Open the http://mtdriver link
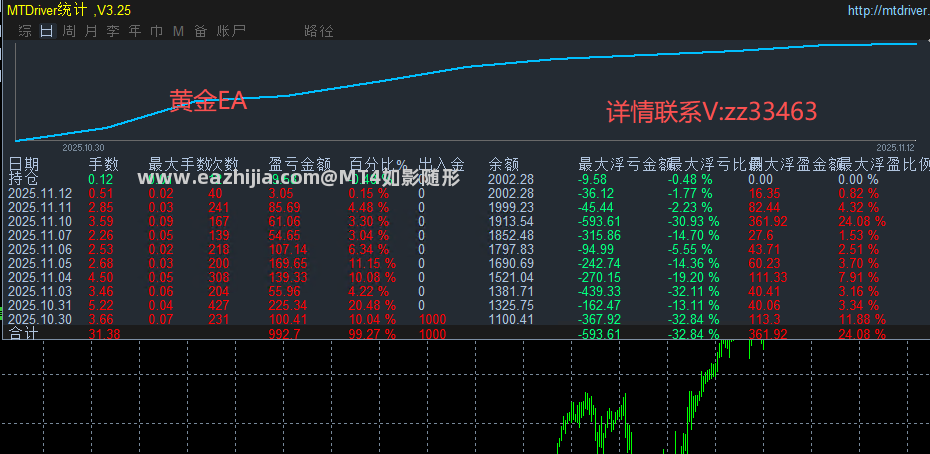Image resolution: width=930 pixels, height=454 pixels. point(888,10)
